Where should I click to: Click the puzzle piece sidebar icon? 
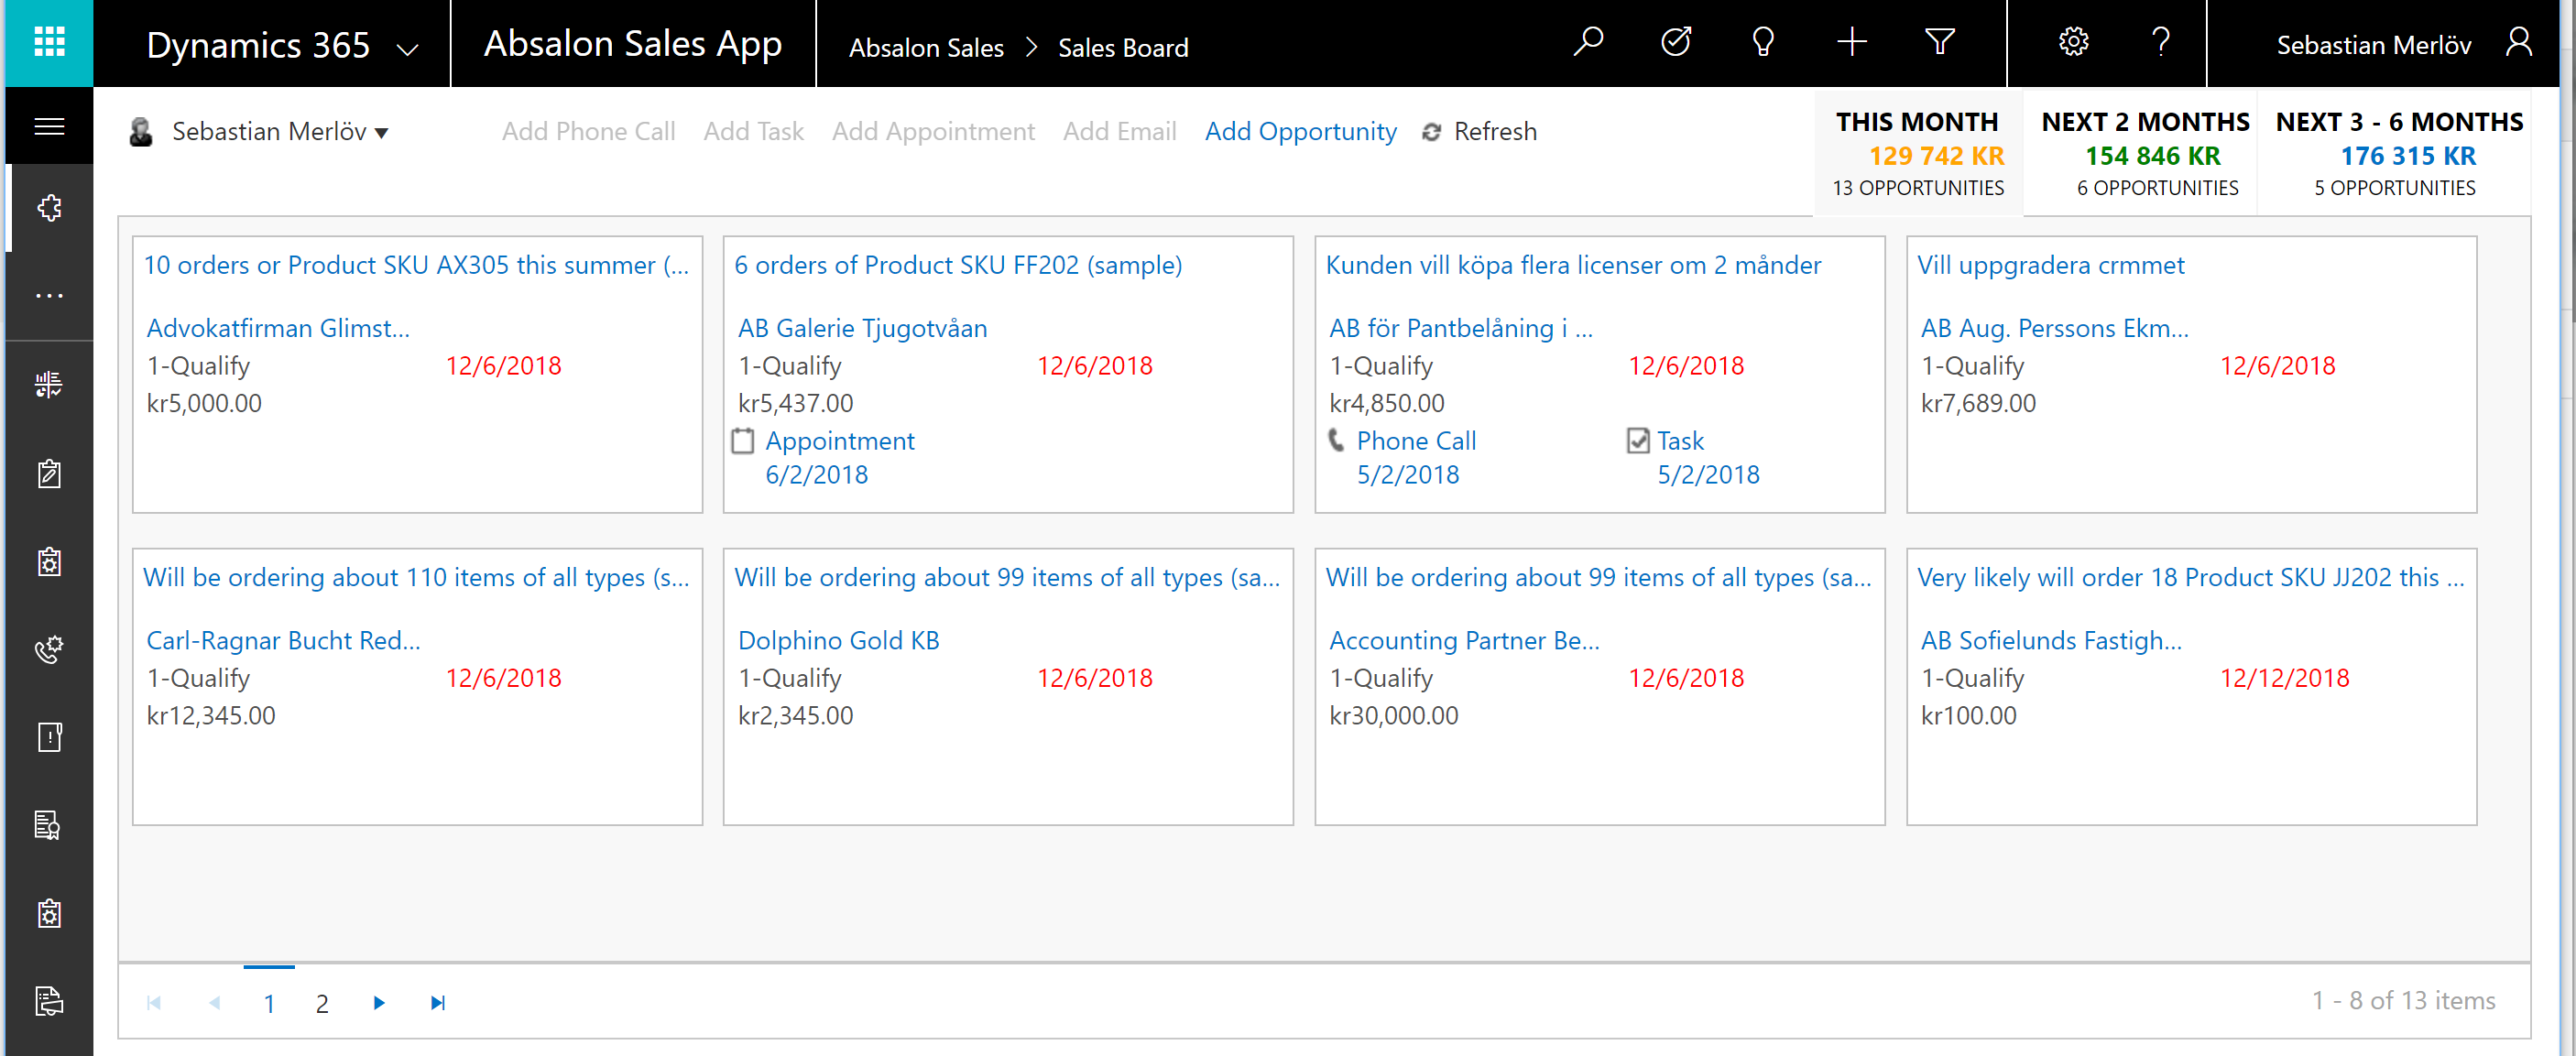click(x=49, y=208)
